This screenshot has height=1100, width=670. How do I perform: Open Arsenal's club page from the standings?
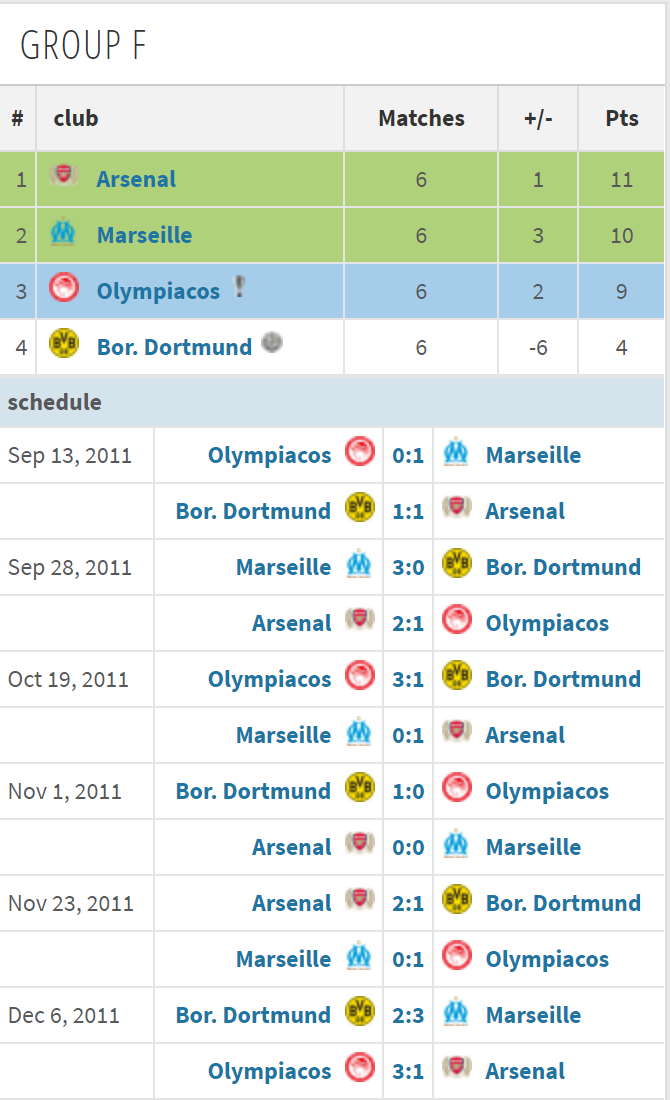coord(136,179)
